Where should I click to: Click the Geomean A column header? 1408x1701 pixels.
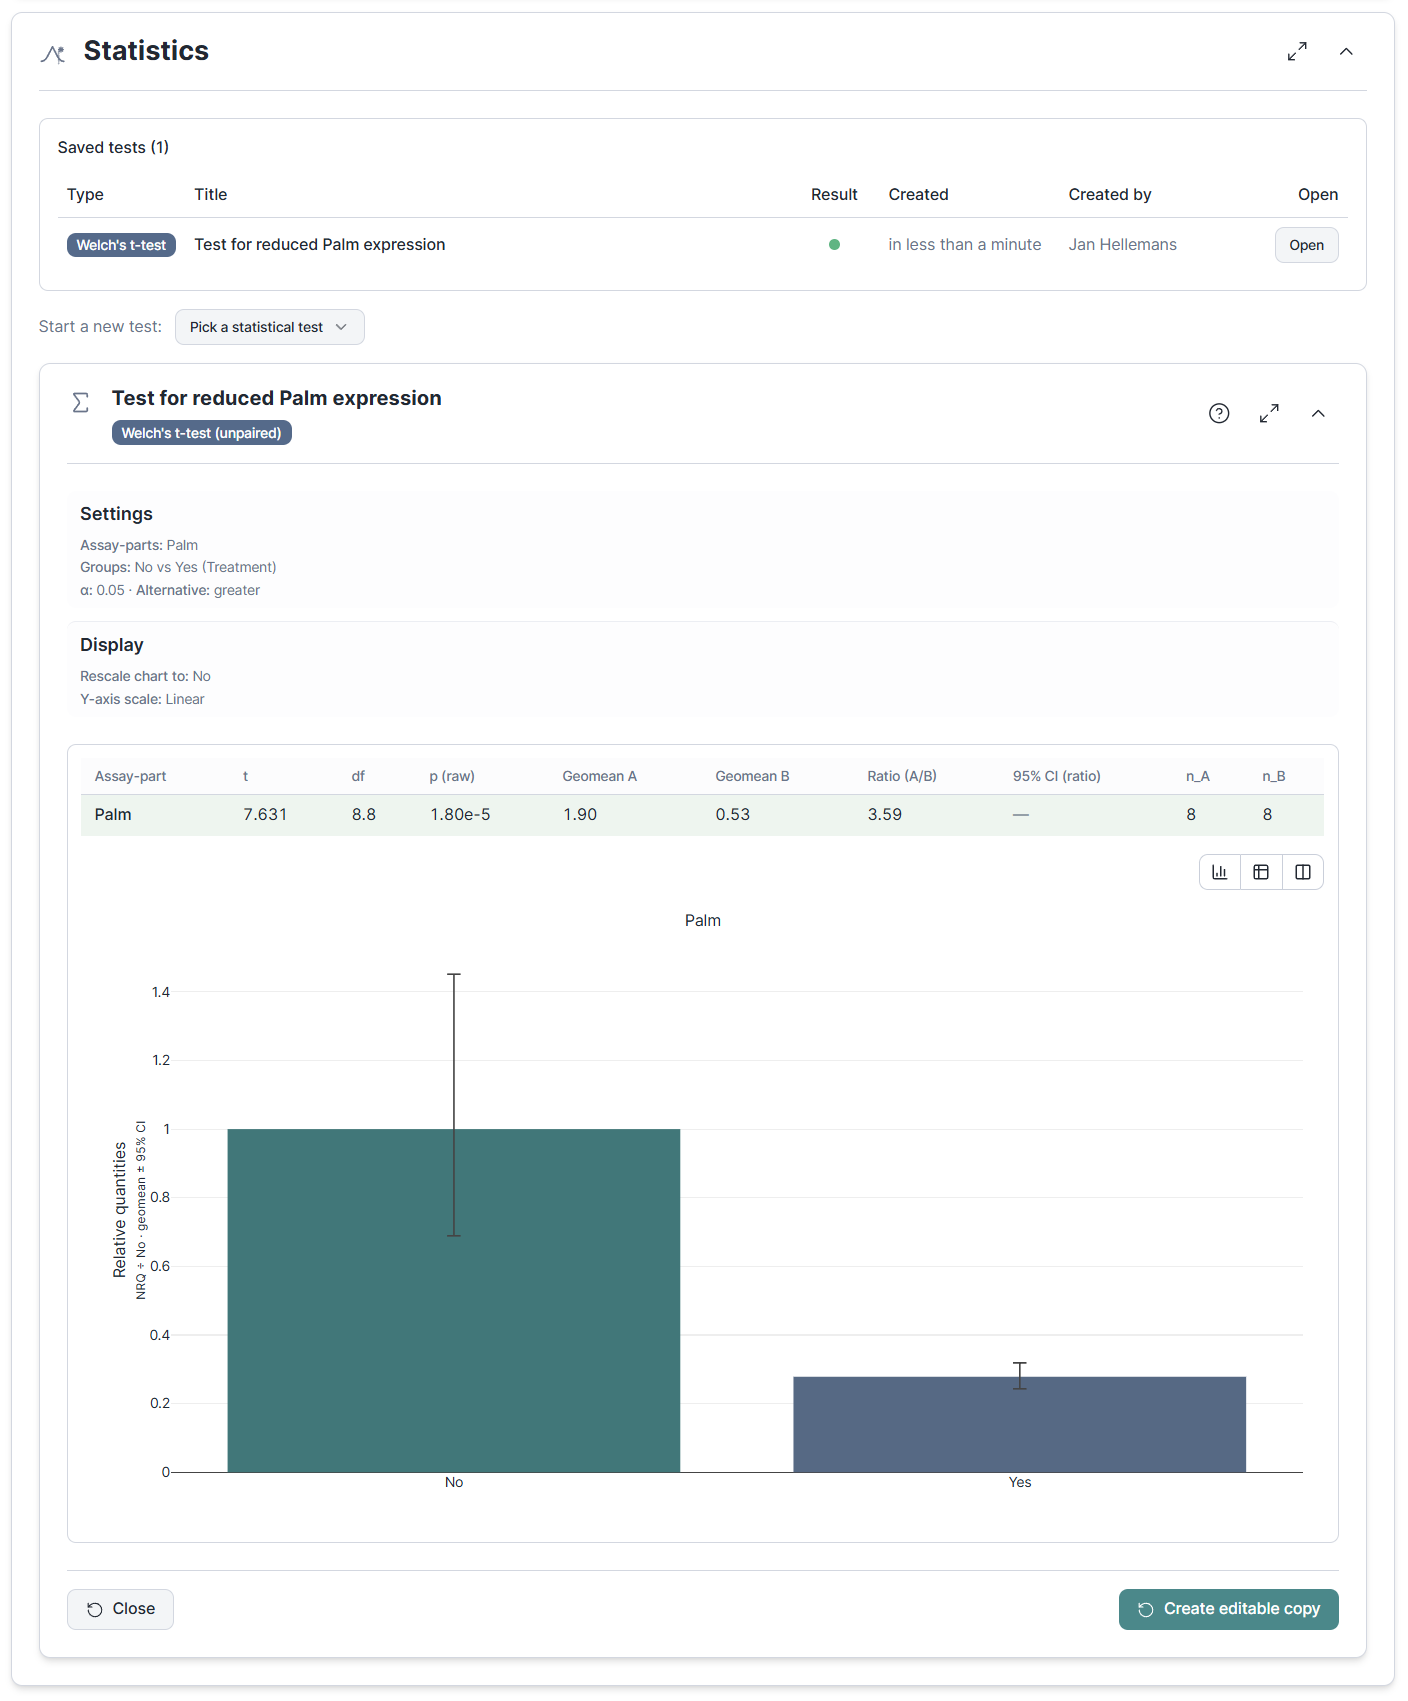pyautogui.click(x=599, y=776)
